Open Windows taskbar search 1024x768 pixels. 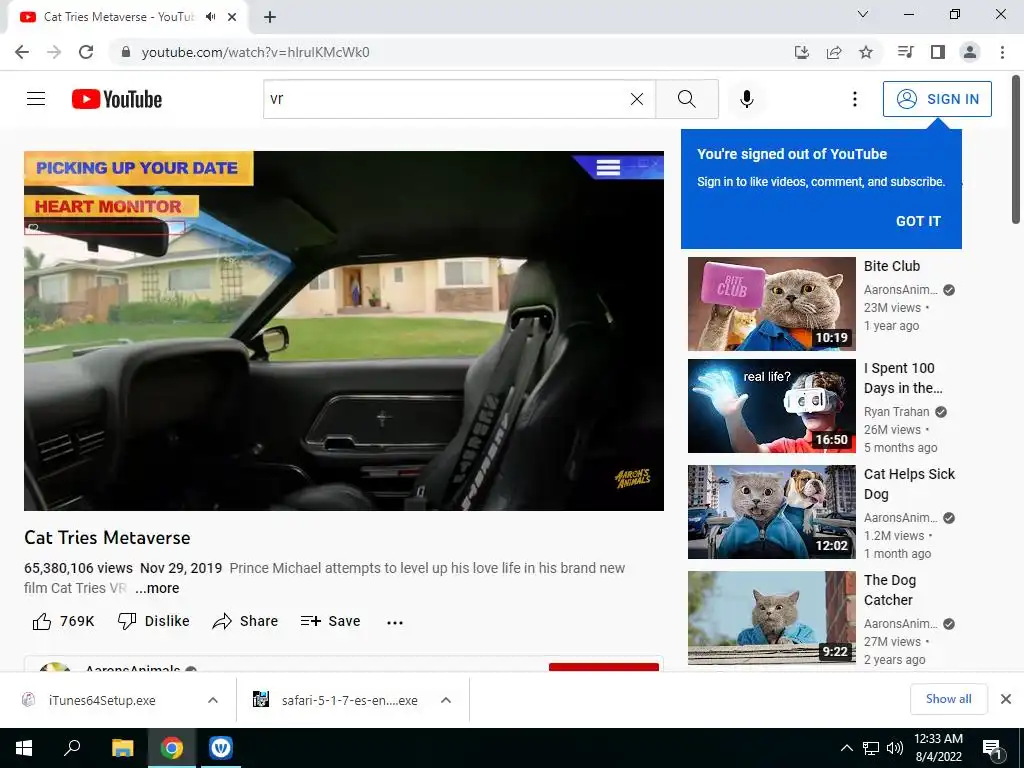click(72, 748)
